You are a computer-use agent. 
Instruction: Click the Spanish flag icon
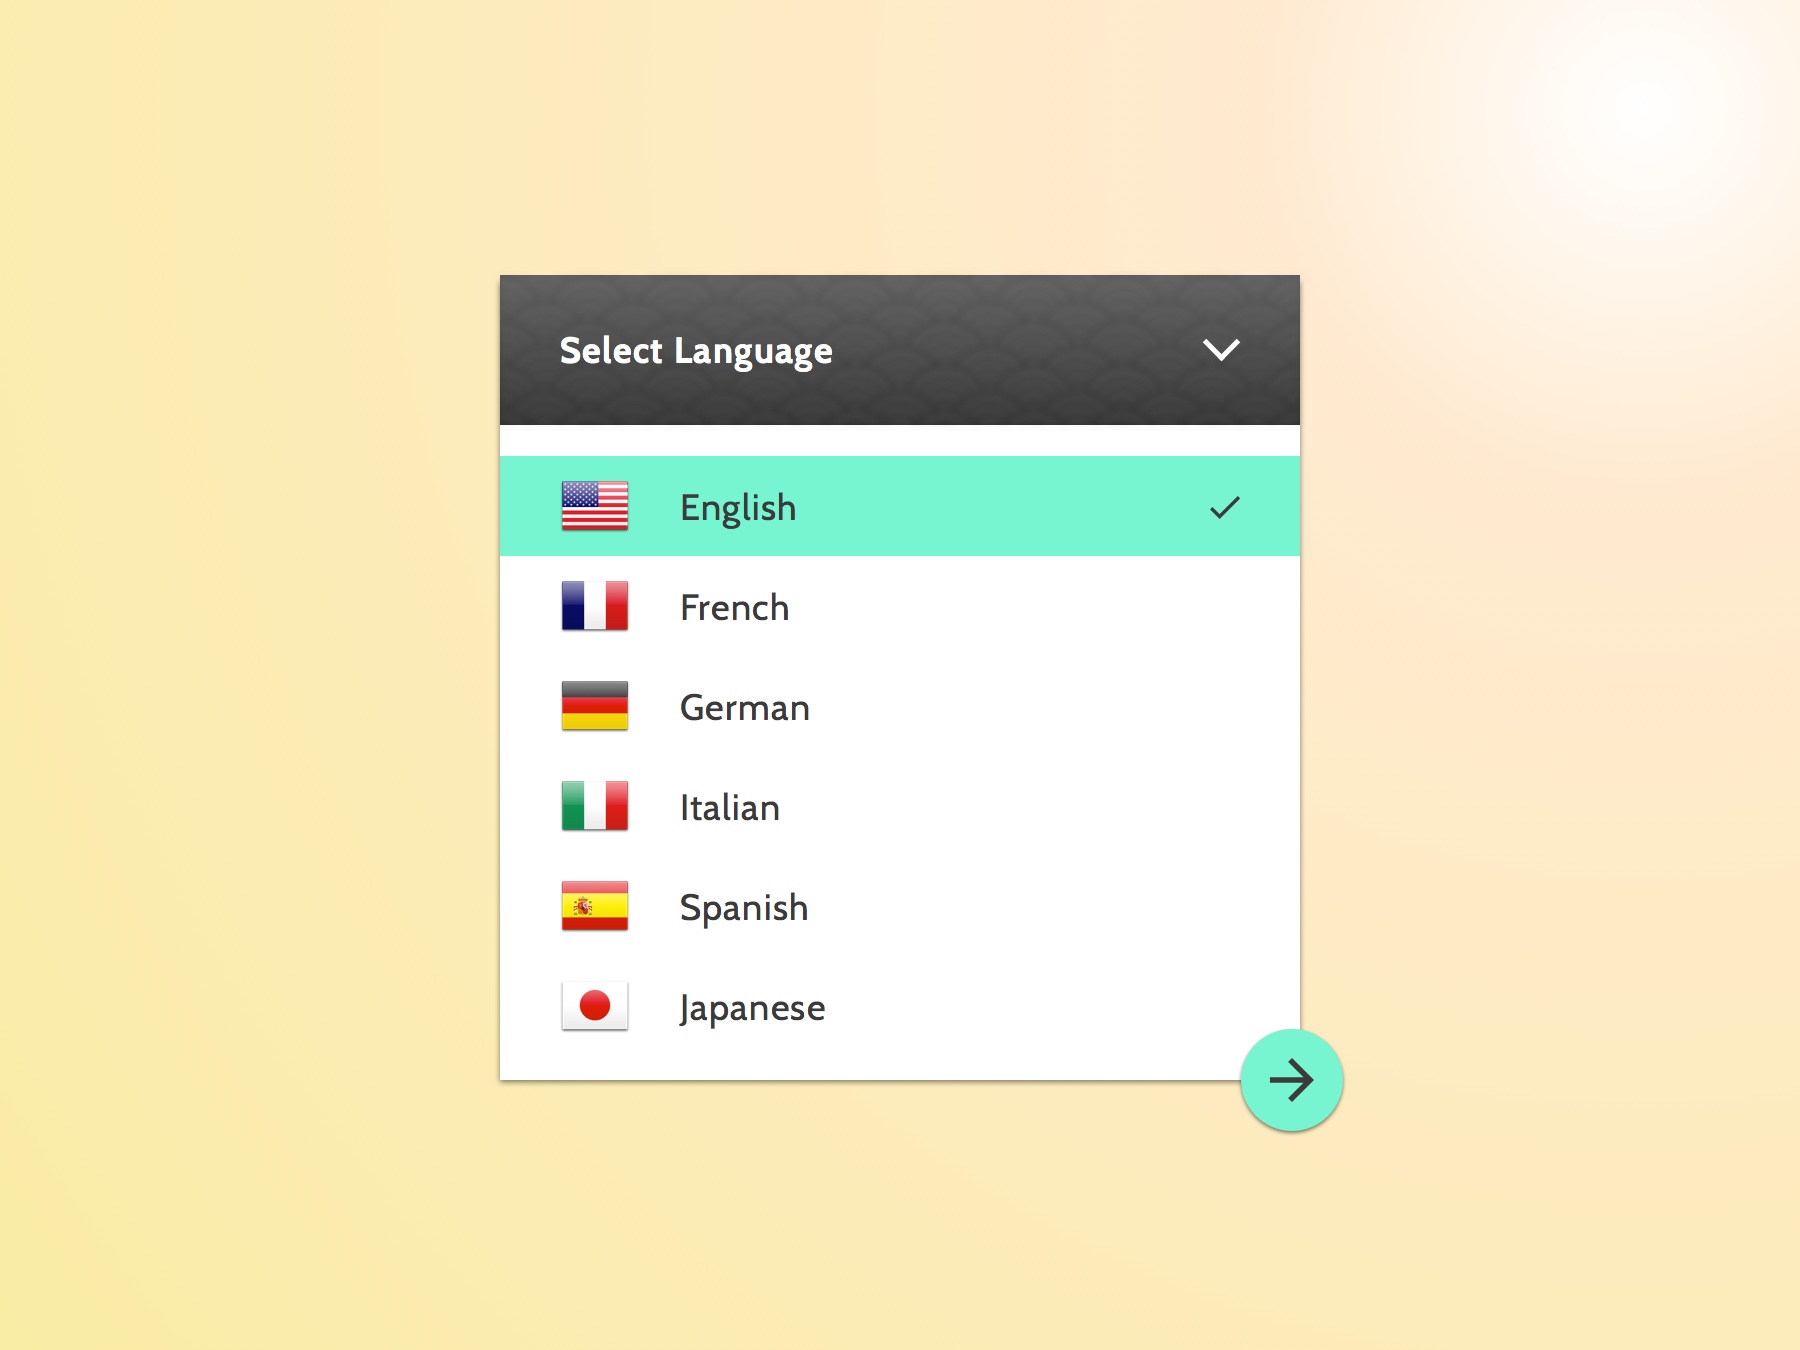(595, 907)
